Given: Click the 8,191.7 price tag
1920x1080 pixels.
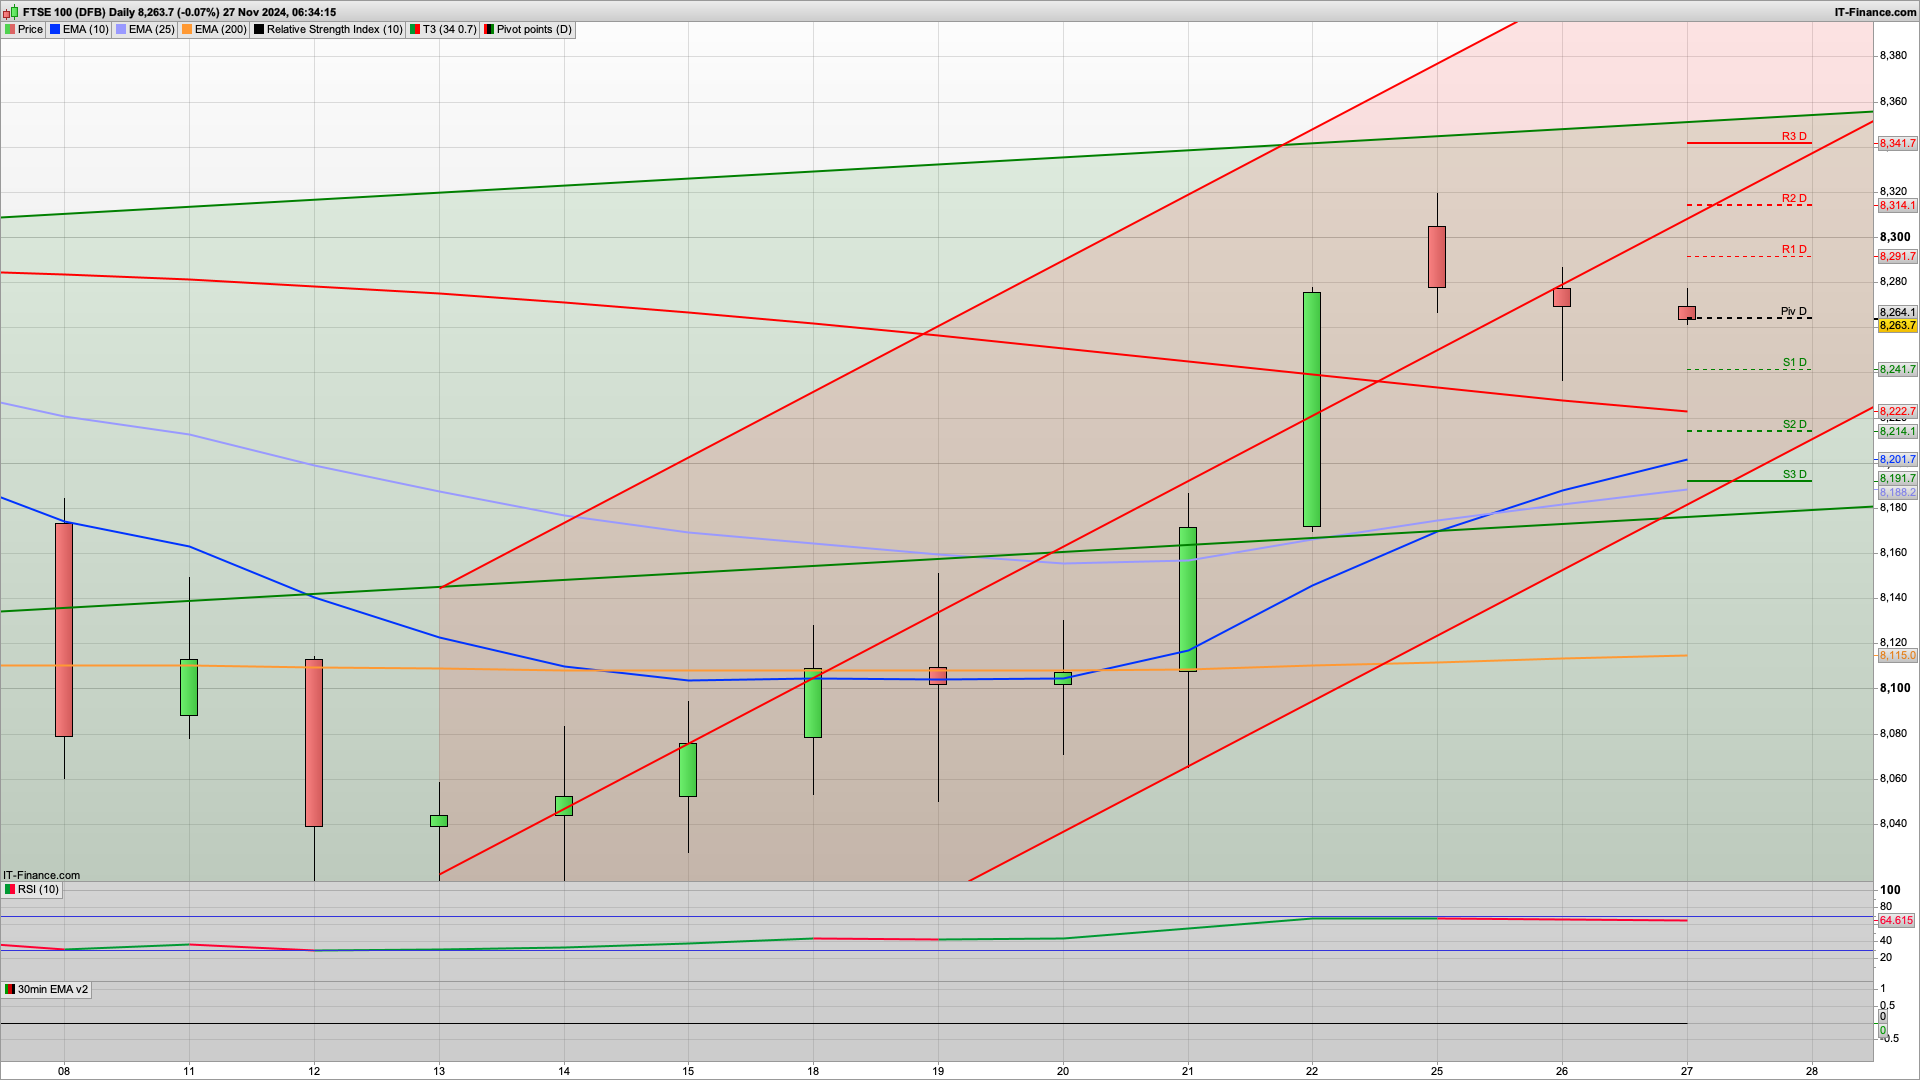Looking at the screenshot, I should click(x=1897, y=479).
